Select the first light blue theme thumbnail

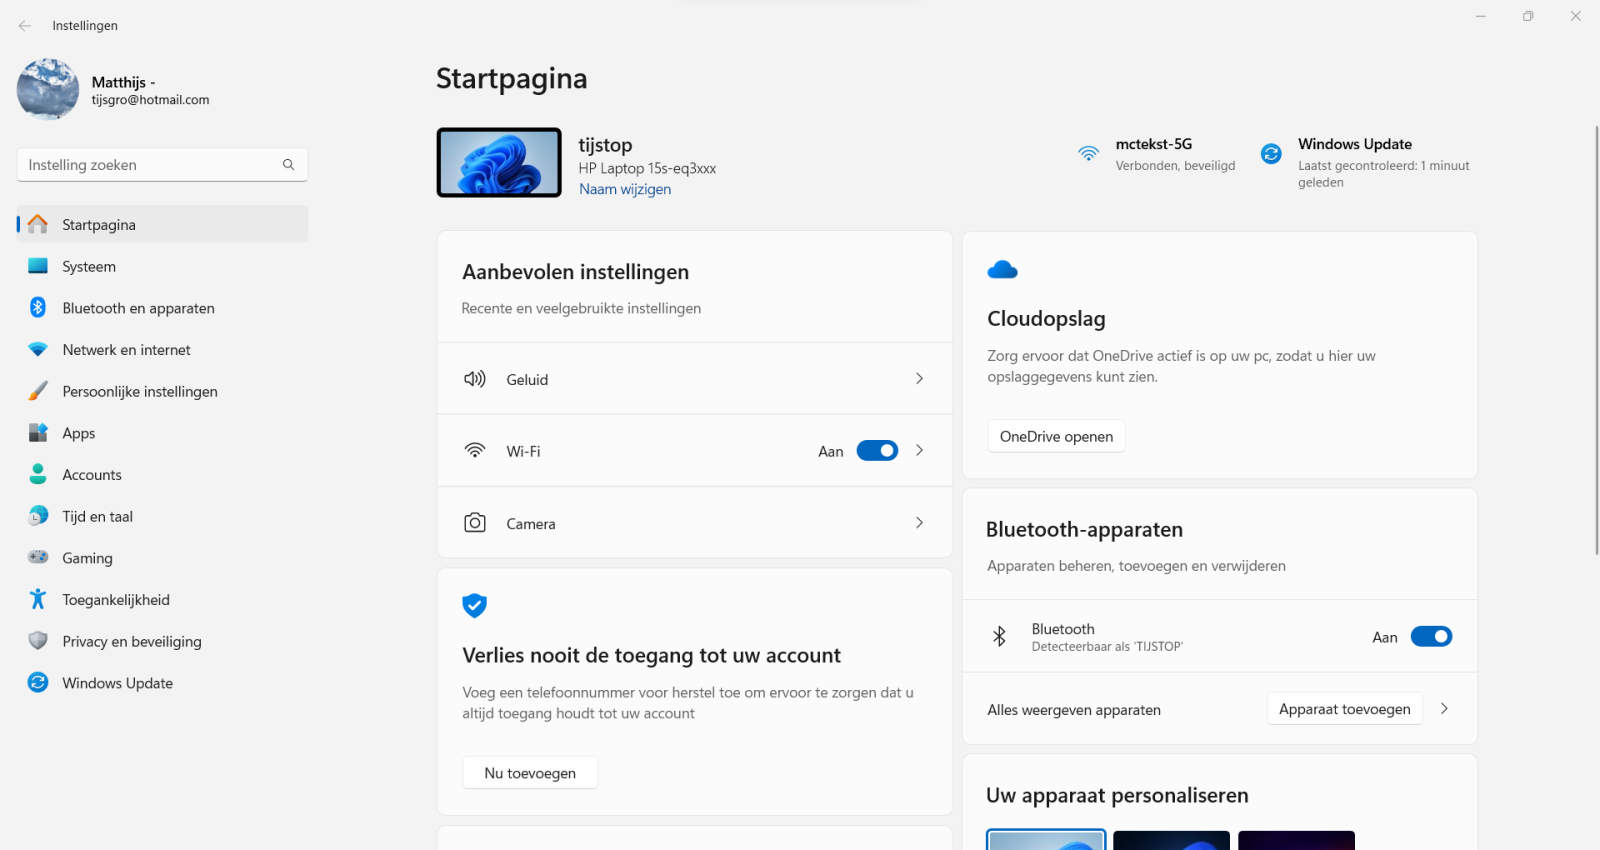(1046, 840)
